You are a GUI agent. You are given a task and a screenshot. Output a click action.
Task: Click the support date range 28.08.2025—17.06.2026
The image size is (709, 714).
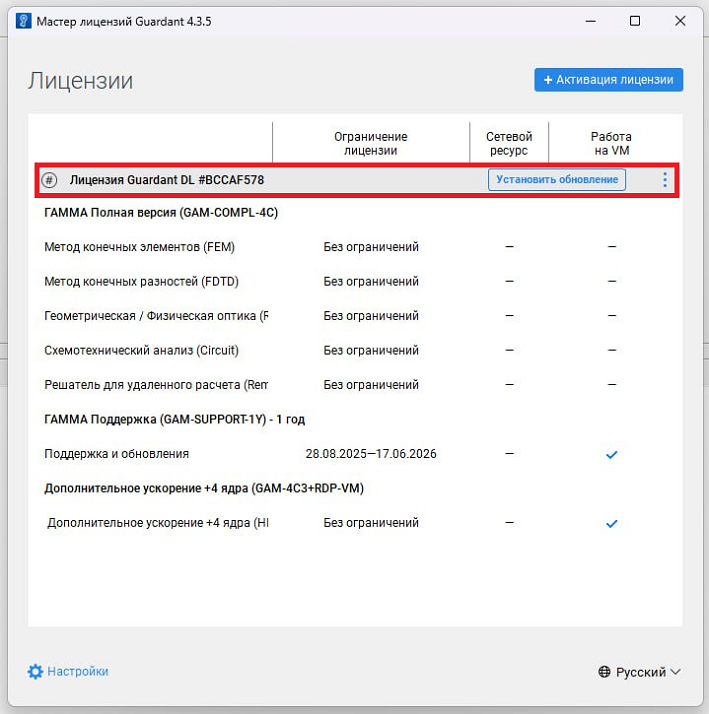[x=371, y=454]
